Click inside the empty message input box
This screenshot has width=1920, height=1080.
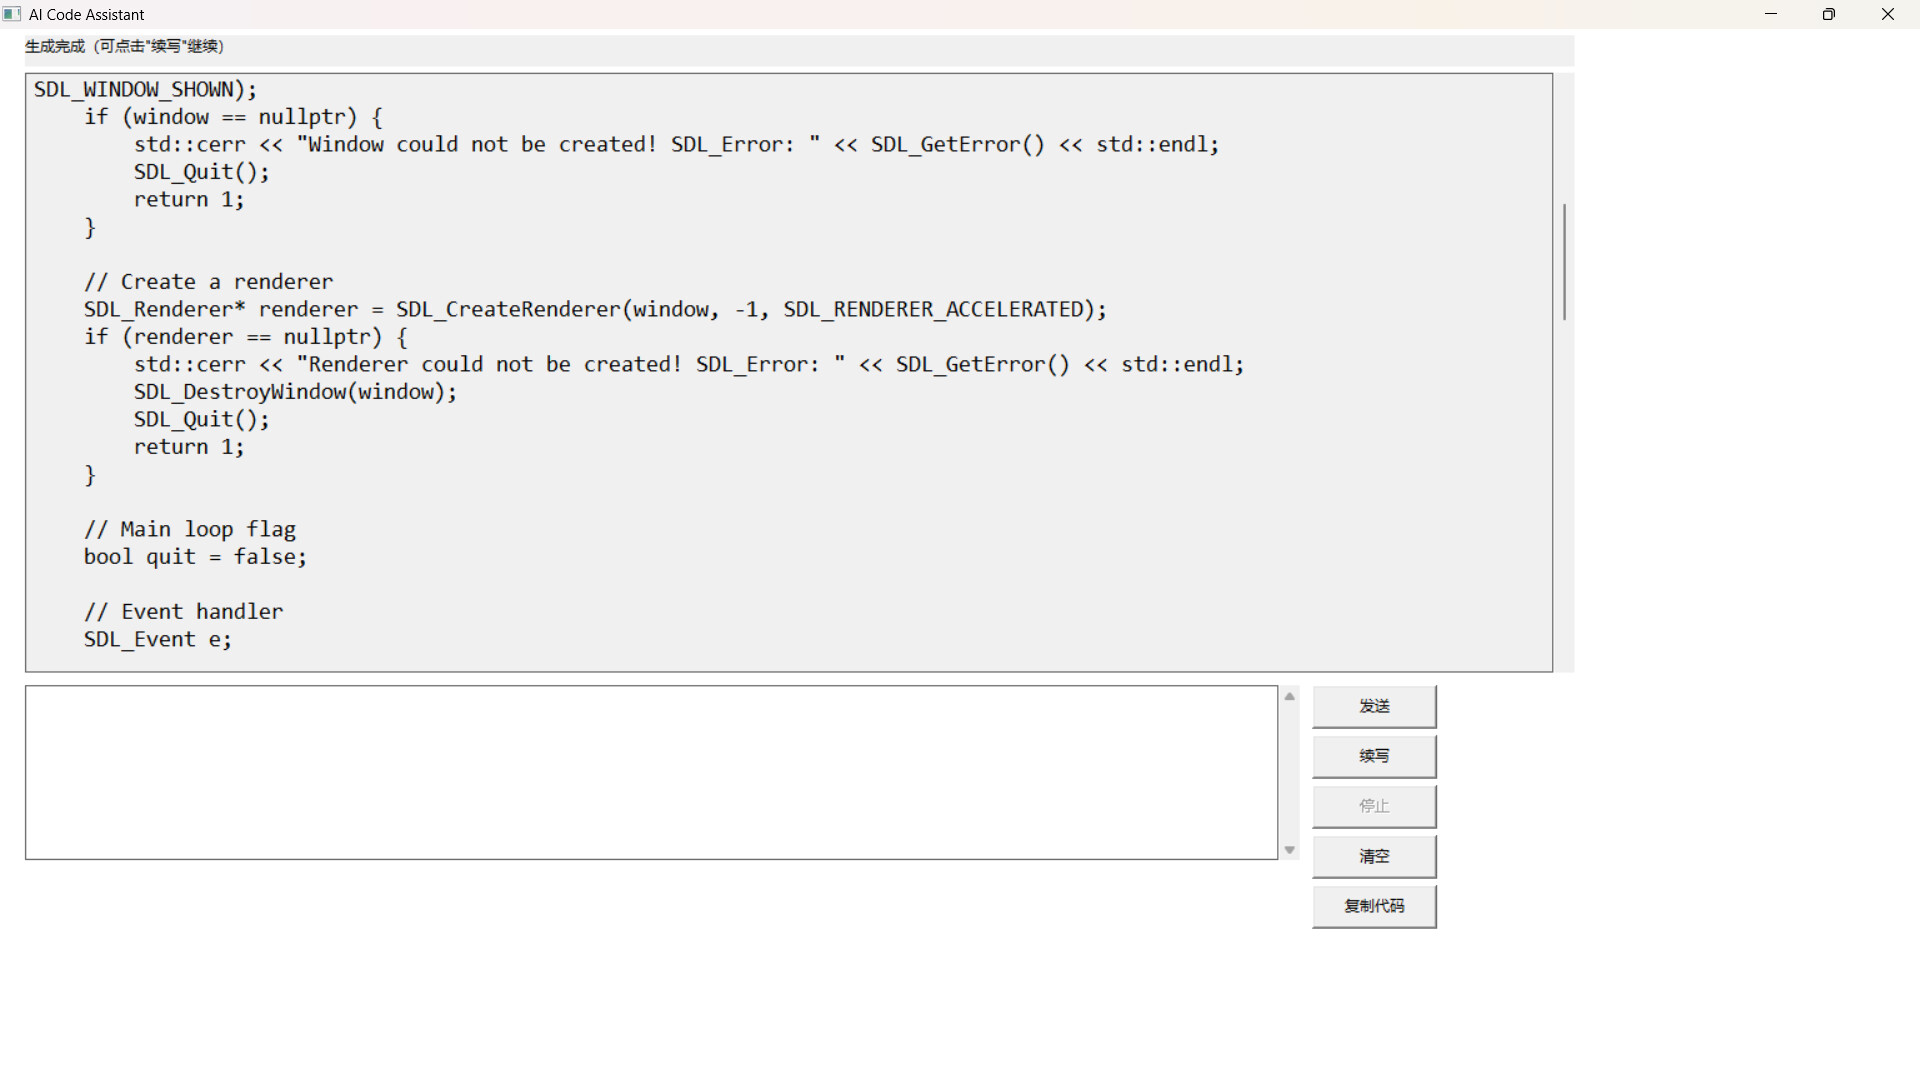pos(650,770)
